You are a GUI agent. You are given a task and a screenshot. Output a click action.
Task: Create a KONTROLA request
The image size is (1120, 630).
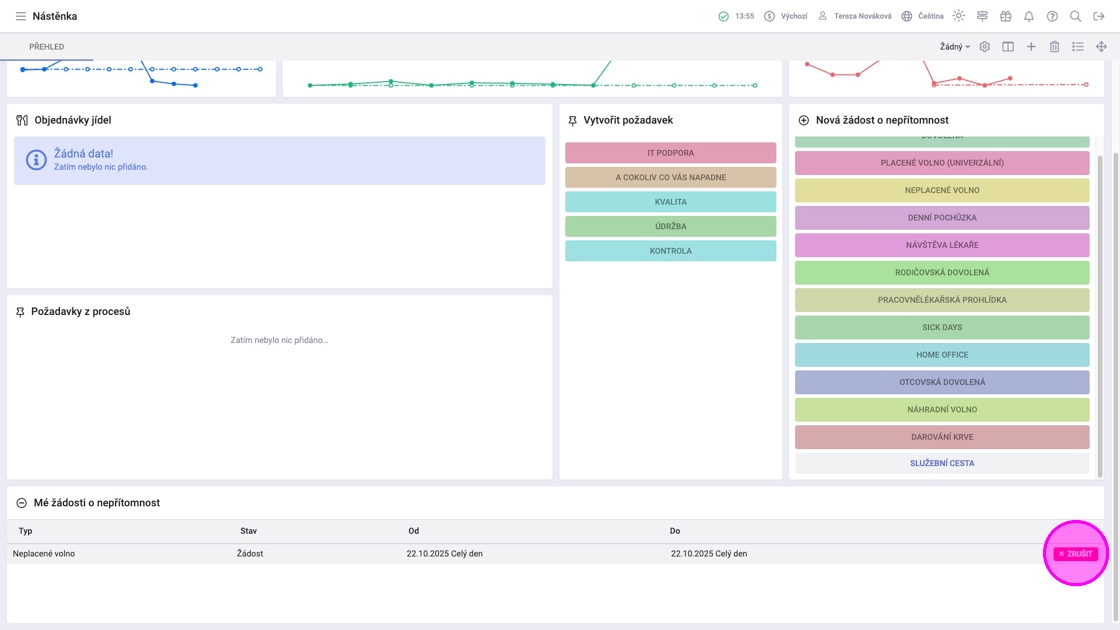pos(670,251)
